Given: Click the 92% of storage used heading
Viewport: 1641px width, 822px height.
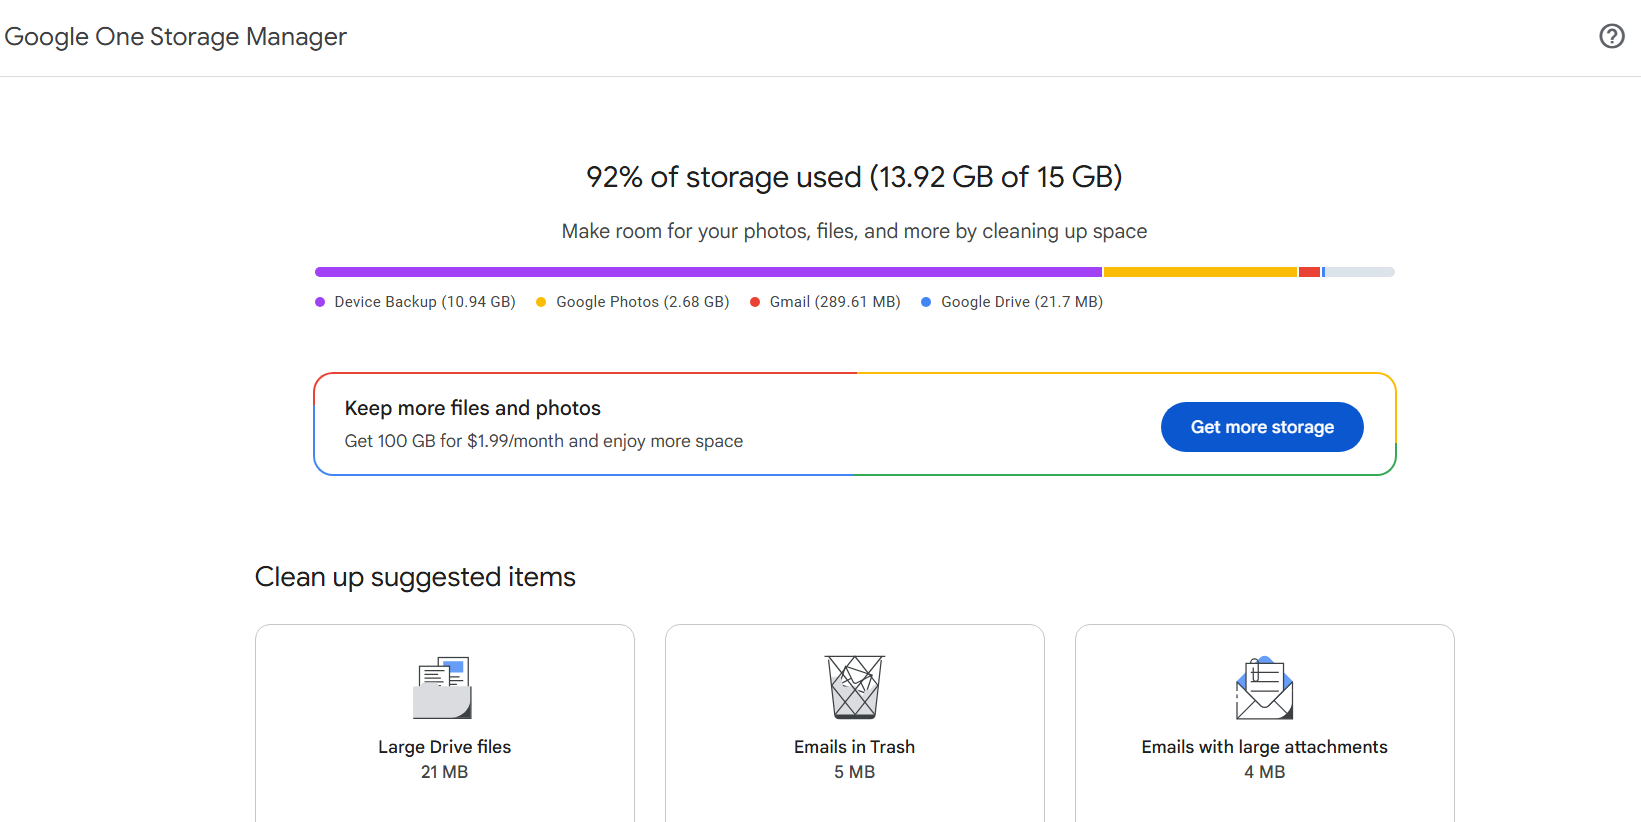Looking at the screenshot, I should click(x=854, y=177).
